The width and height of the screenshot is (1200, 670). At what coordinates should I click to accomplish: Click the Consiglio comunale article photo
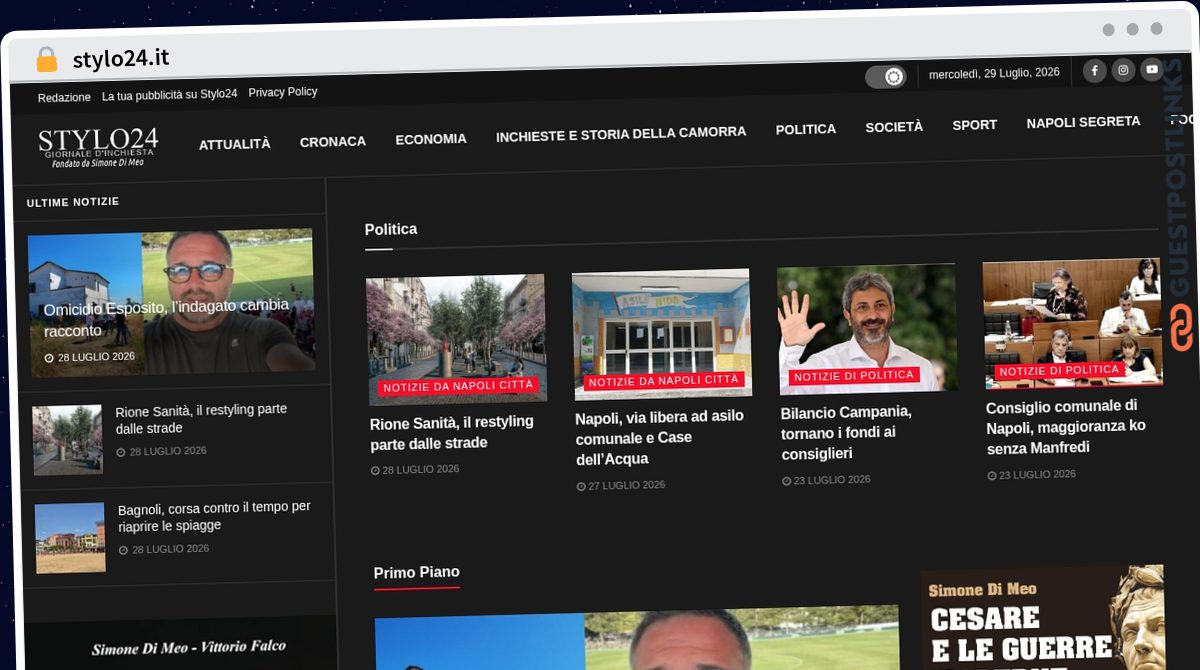click(1072, 322)
